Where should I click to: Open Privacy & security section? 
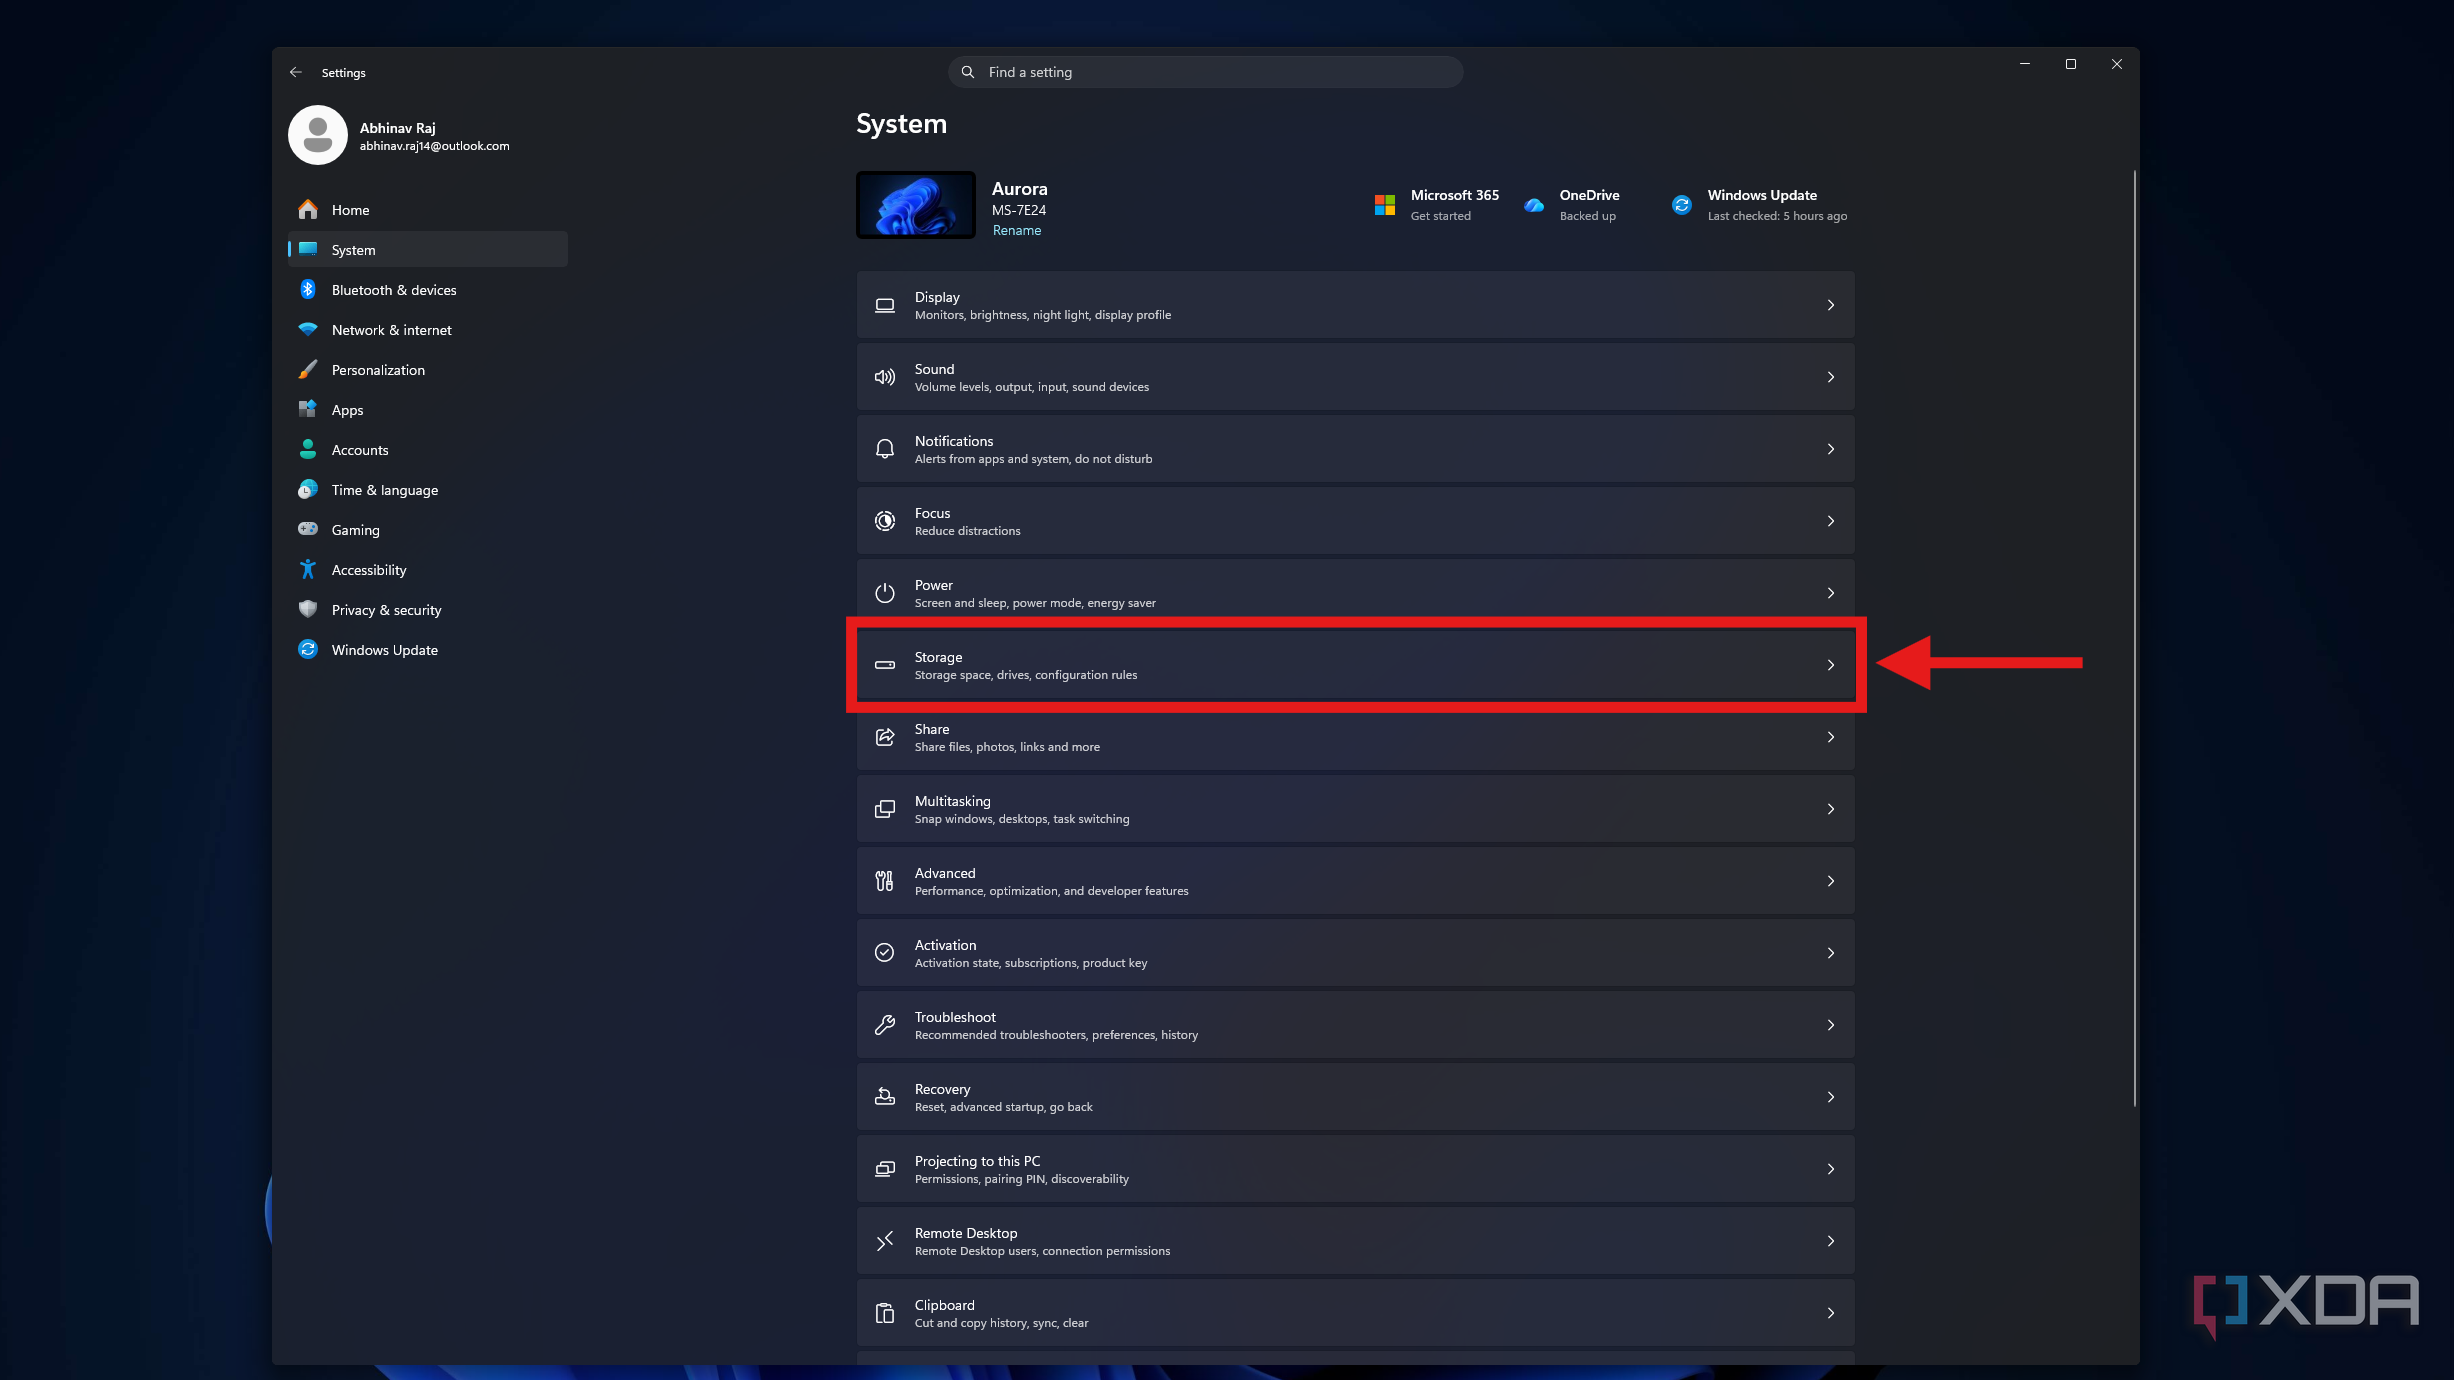pos(428,610)
